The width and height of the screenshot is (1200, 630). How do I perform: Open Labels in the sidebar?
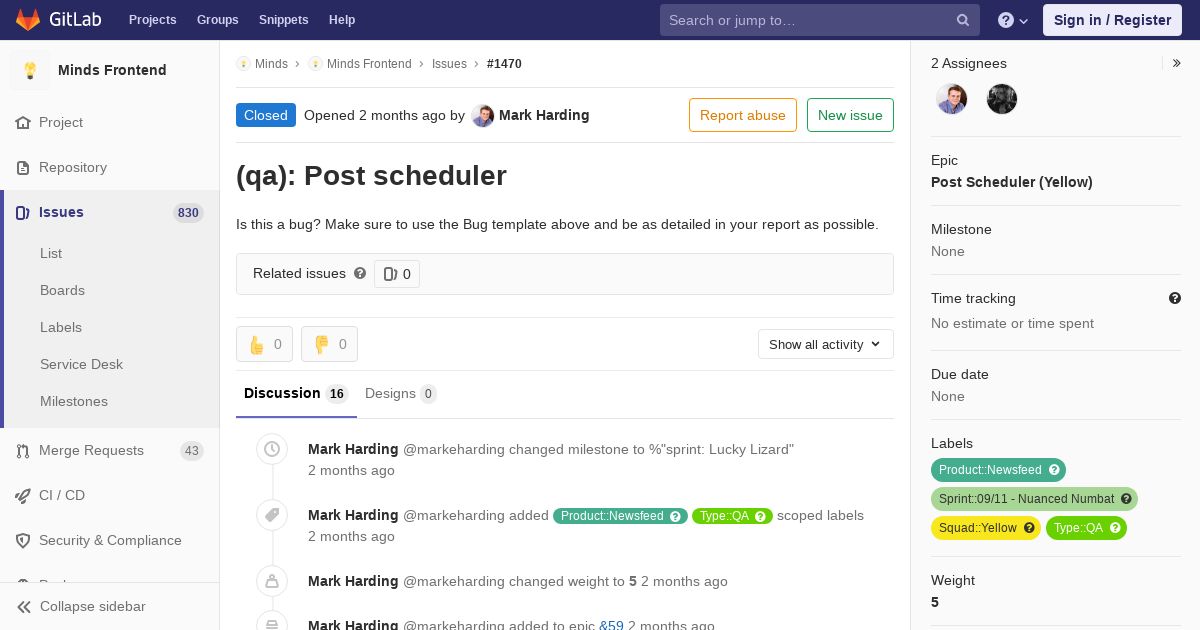[61, 327]
